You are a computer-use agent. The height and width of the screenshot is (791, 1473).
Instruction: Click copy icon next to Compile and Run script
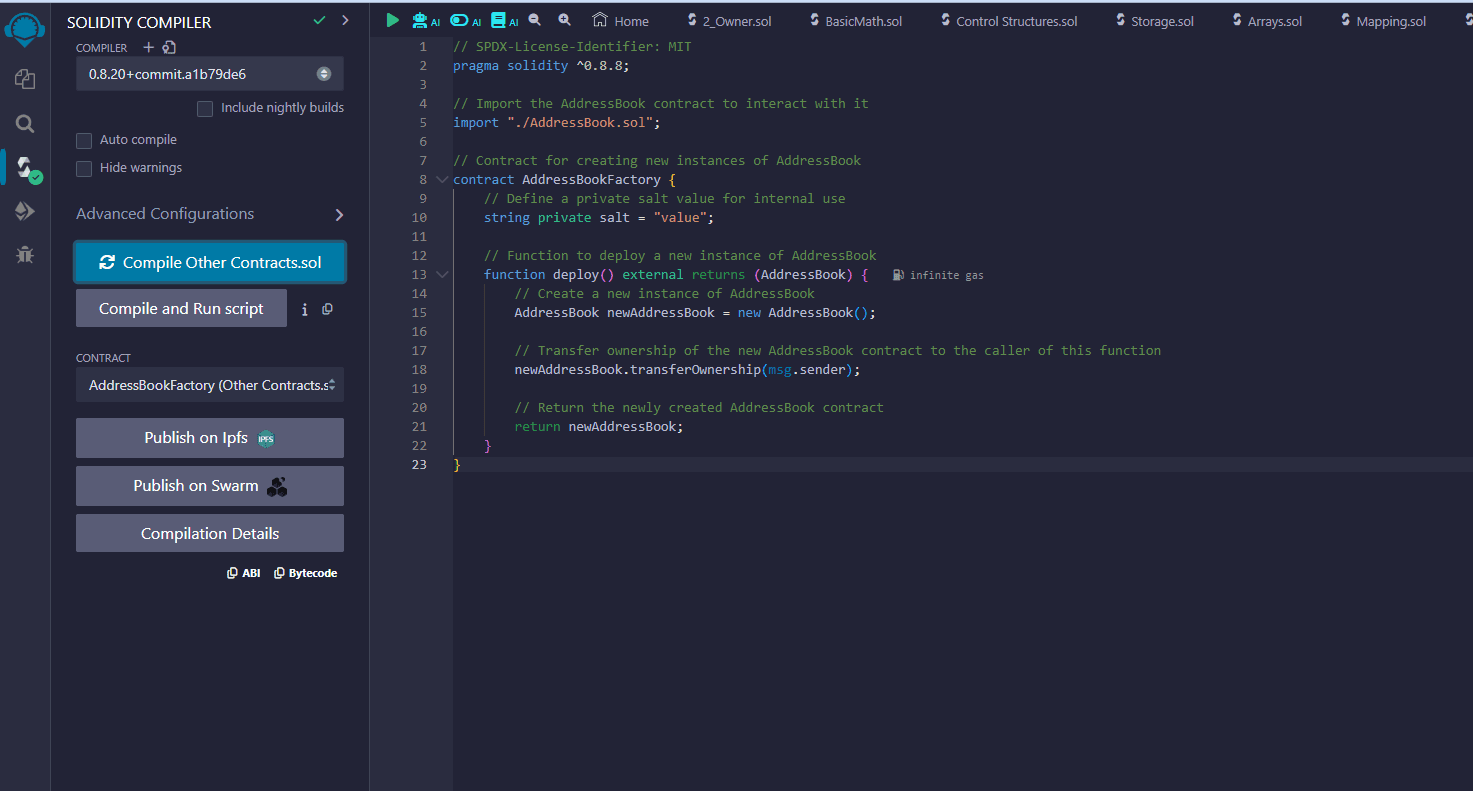[x=327, y=309]
